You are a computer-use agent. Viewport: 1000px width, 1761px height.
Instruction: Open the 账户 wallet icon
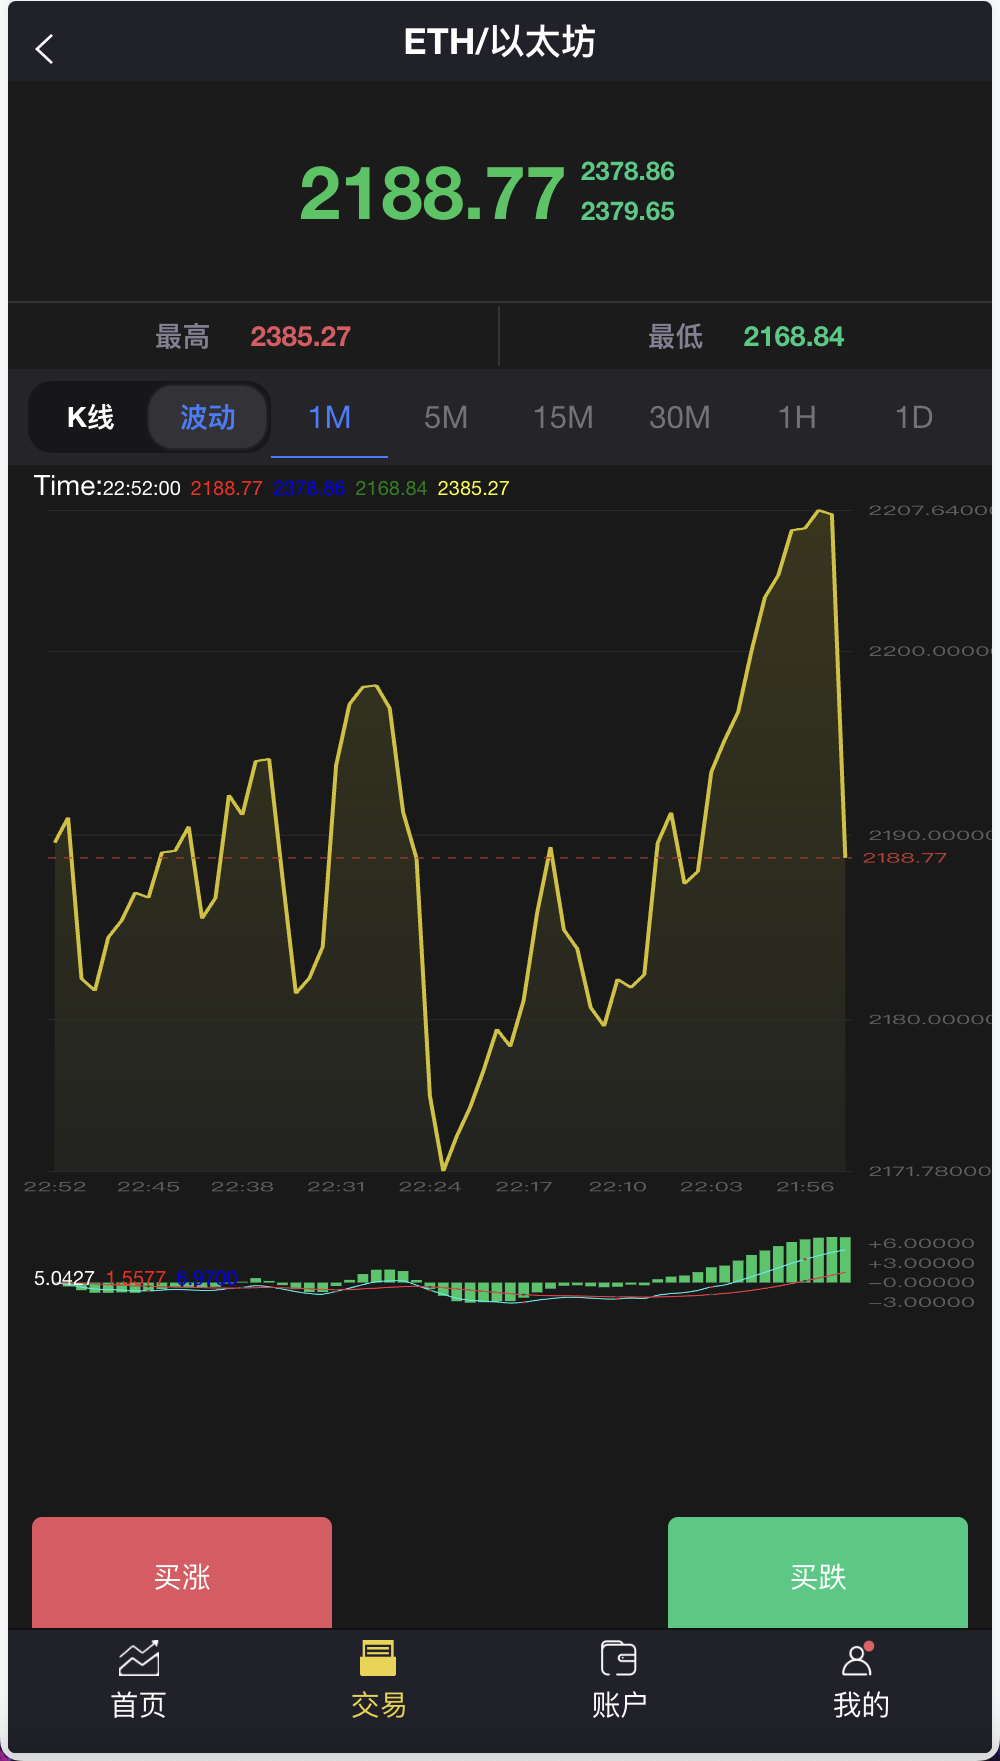click(x=618, y=1659)
